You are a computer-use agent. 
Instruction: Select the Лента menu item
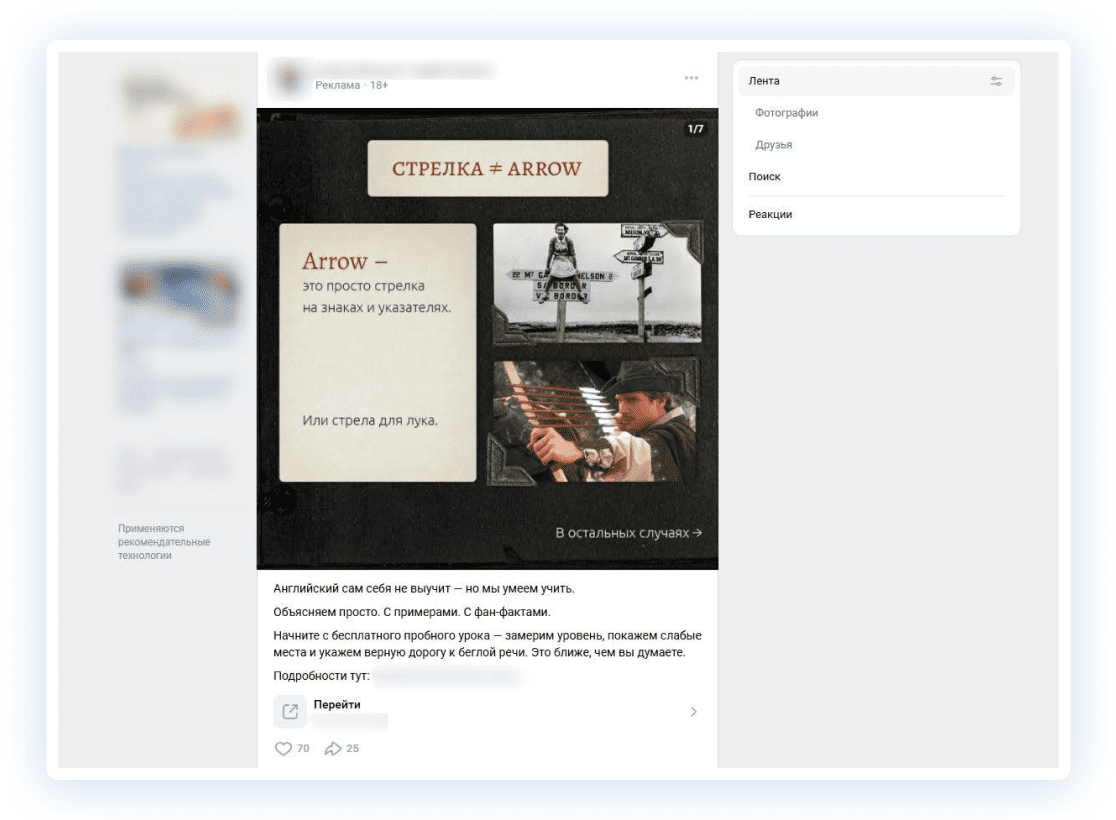click(x=764, y=81)
